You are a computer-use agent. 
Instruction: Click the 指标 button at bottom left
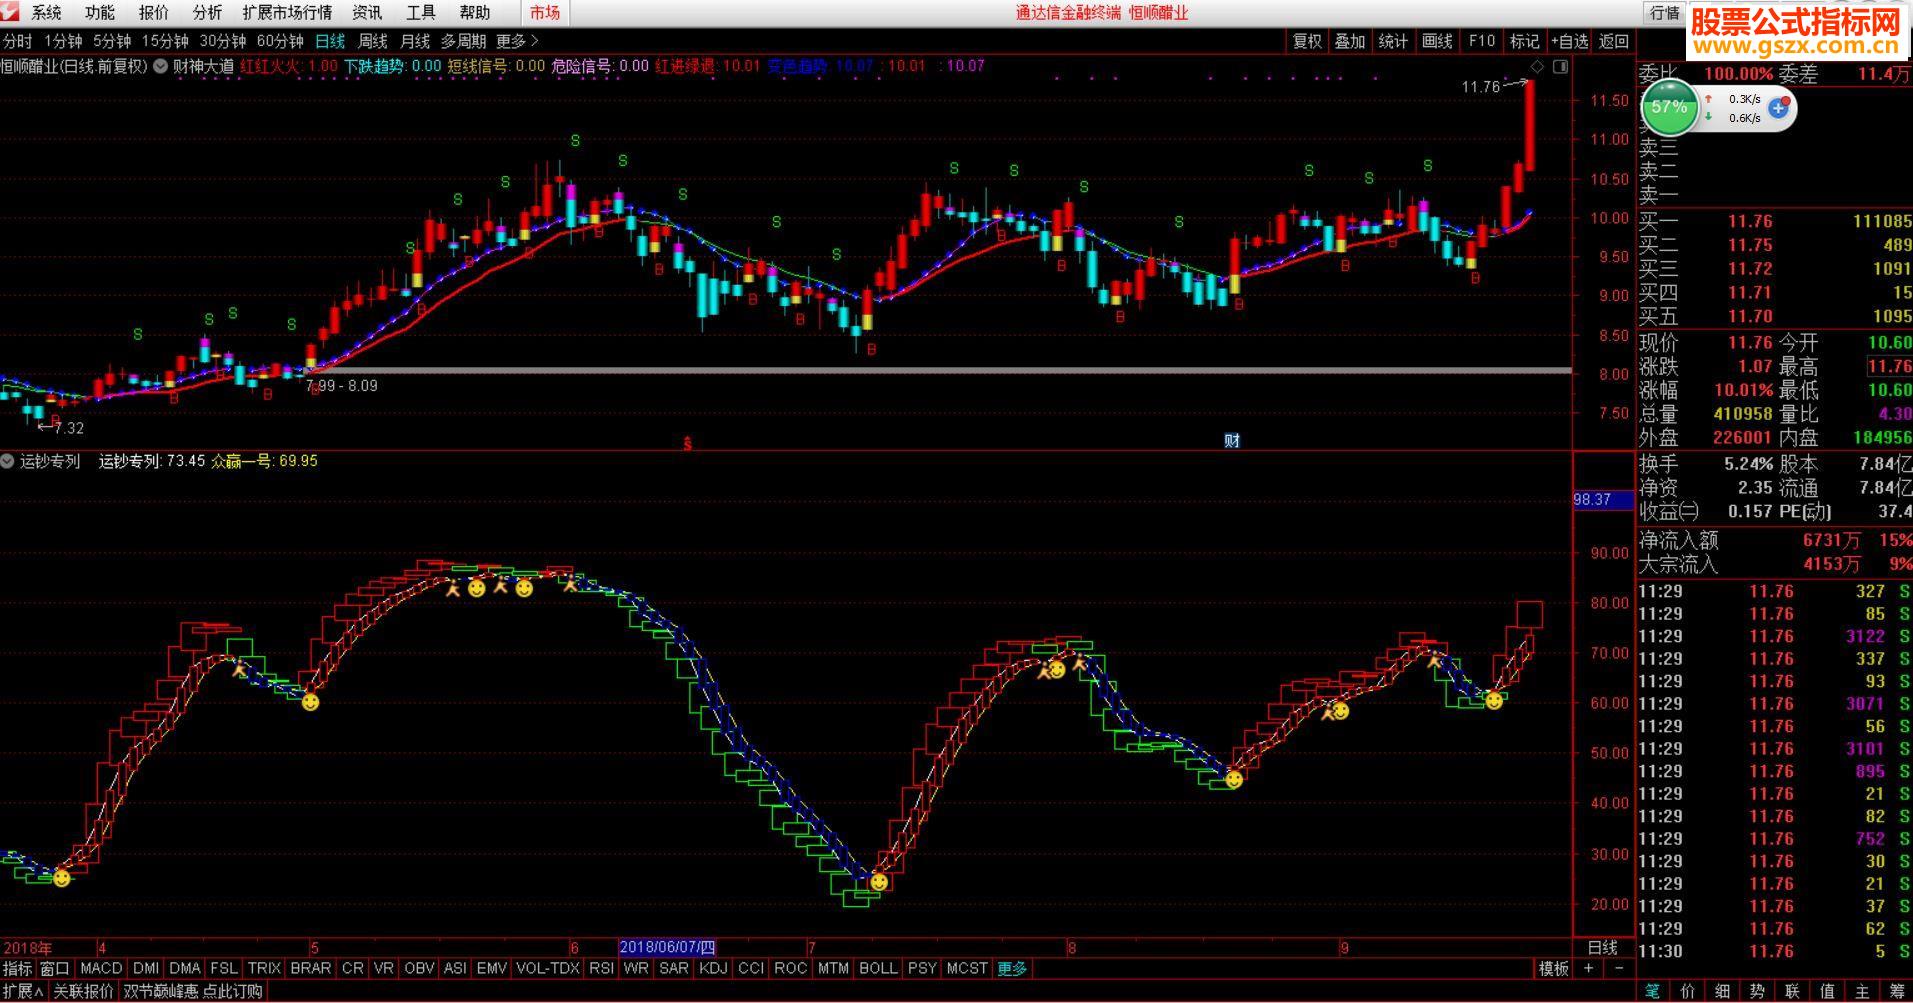pos(17,968)
